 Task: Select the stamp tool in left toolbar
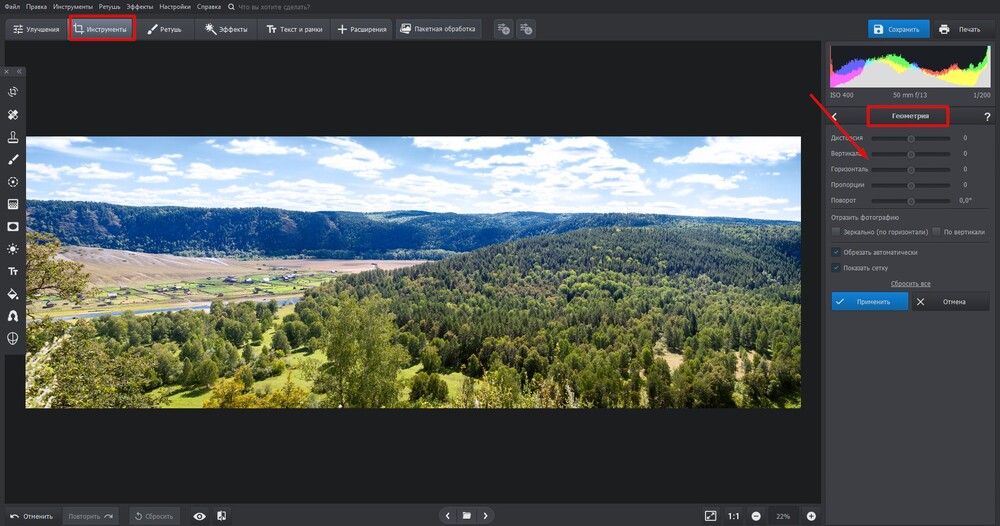[13, 137]
